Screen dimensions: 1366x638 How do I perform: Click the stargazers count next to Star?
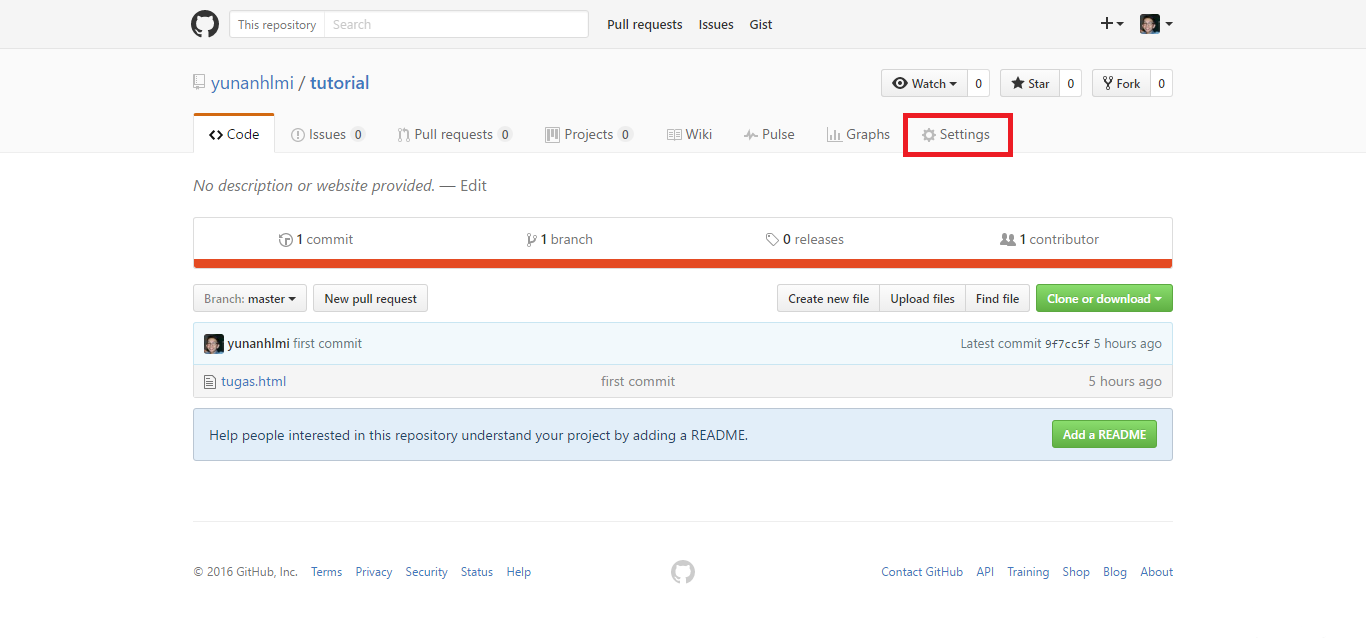coord(1071,83)
